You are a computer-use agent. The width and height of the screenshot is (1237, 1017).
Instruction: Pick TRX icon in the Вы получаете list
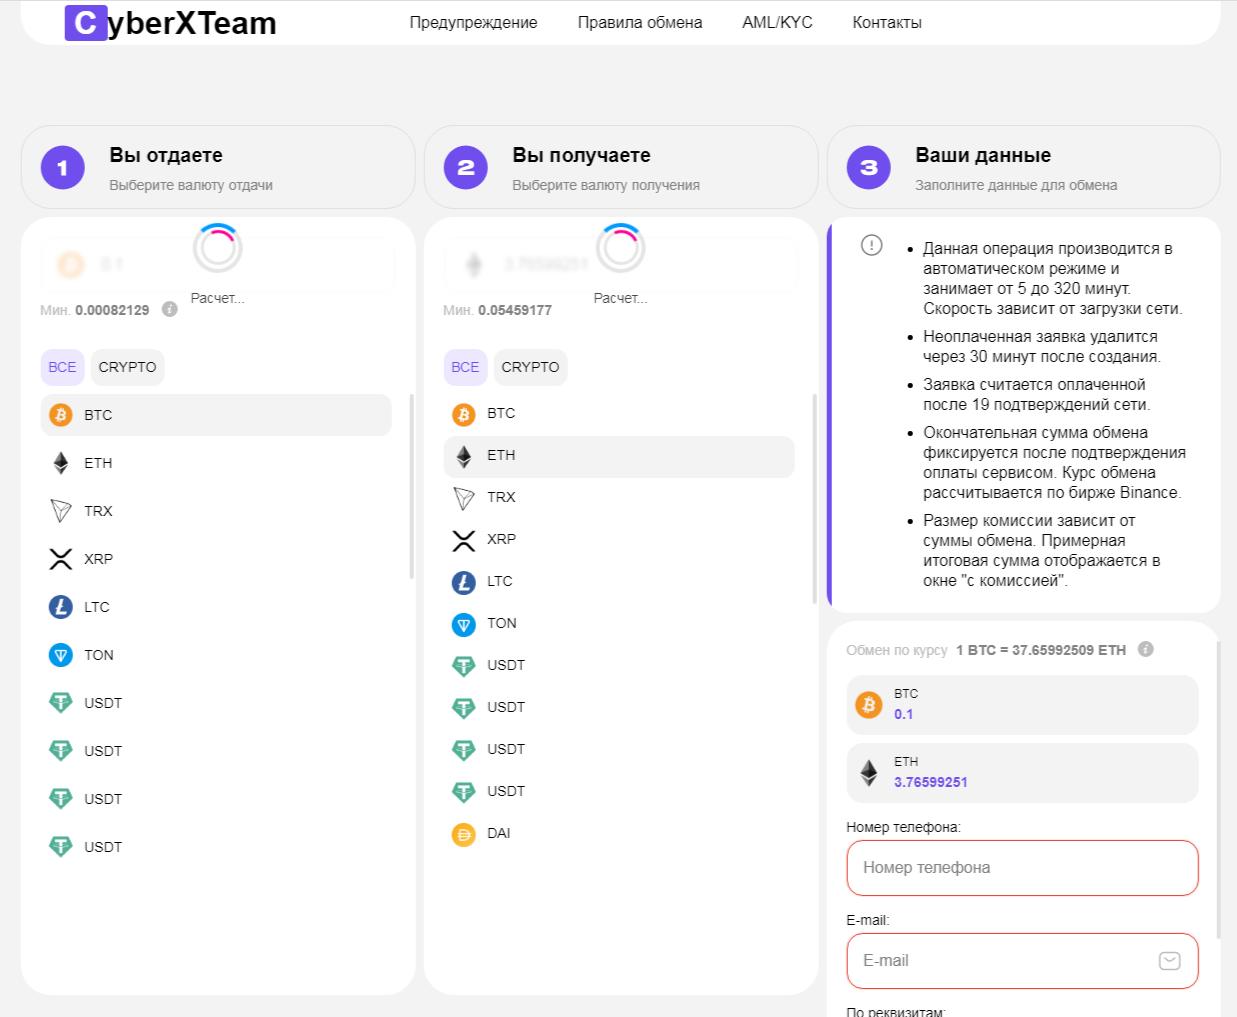[464, 498]
